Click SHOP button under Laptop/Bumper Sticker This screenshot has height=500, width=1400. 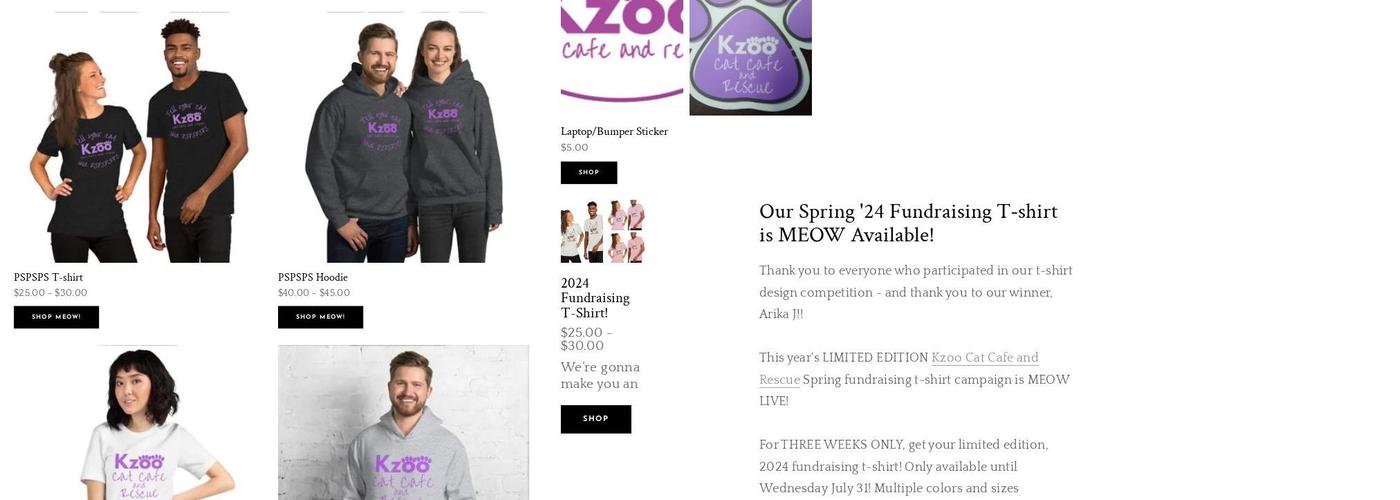point(589,173)
